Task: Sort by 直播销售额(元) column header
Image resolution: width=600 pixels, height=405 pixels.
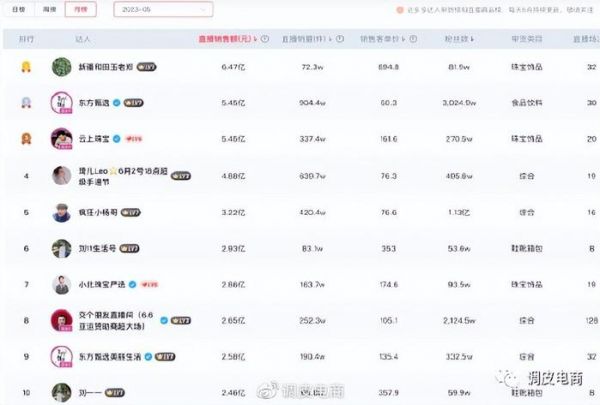Action: [227, 40]
